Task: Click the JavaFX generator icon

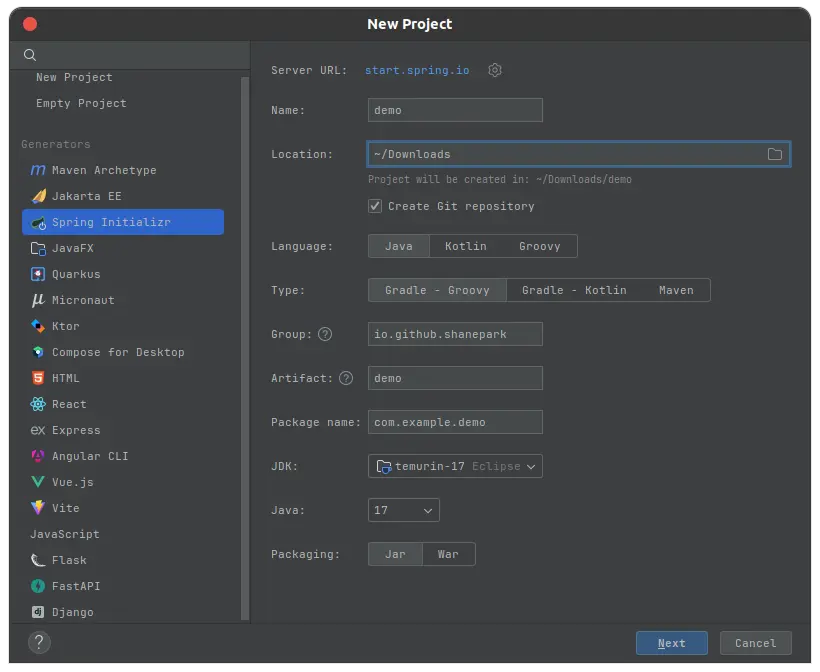Action: pyautogui.click(x=38, y=248)
